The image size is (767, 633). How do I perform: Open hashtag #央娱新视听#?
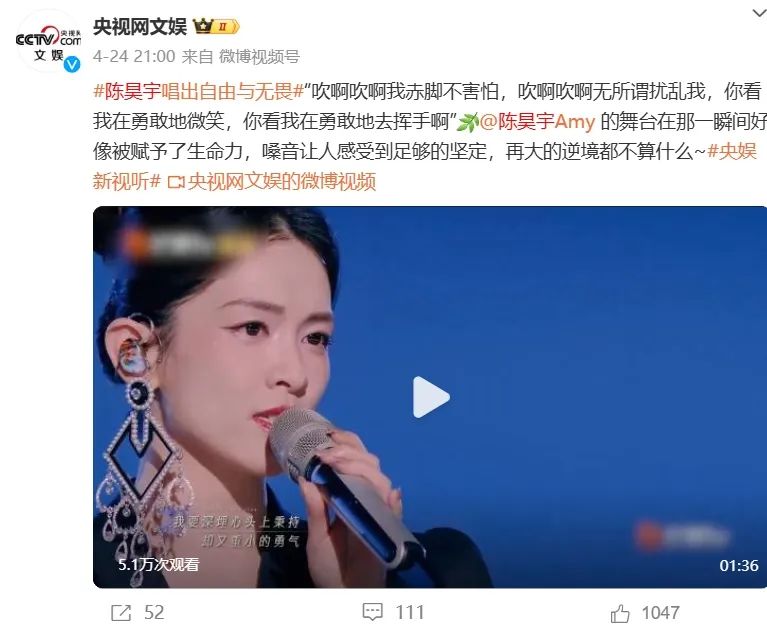pyautogui.click(x=425, y=166)
